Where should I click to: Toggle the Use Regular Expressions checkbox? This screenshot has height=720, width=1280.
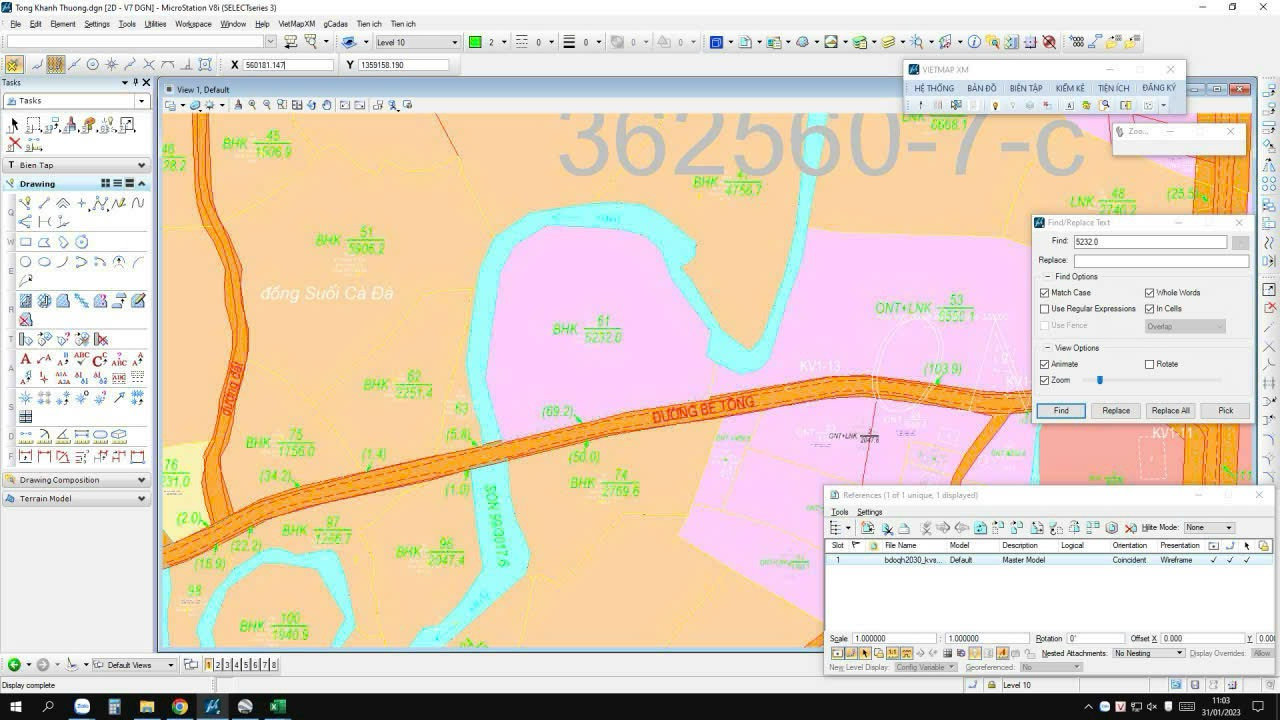1045,309
